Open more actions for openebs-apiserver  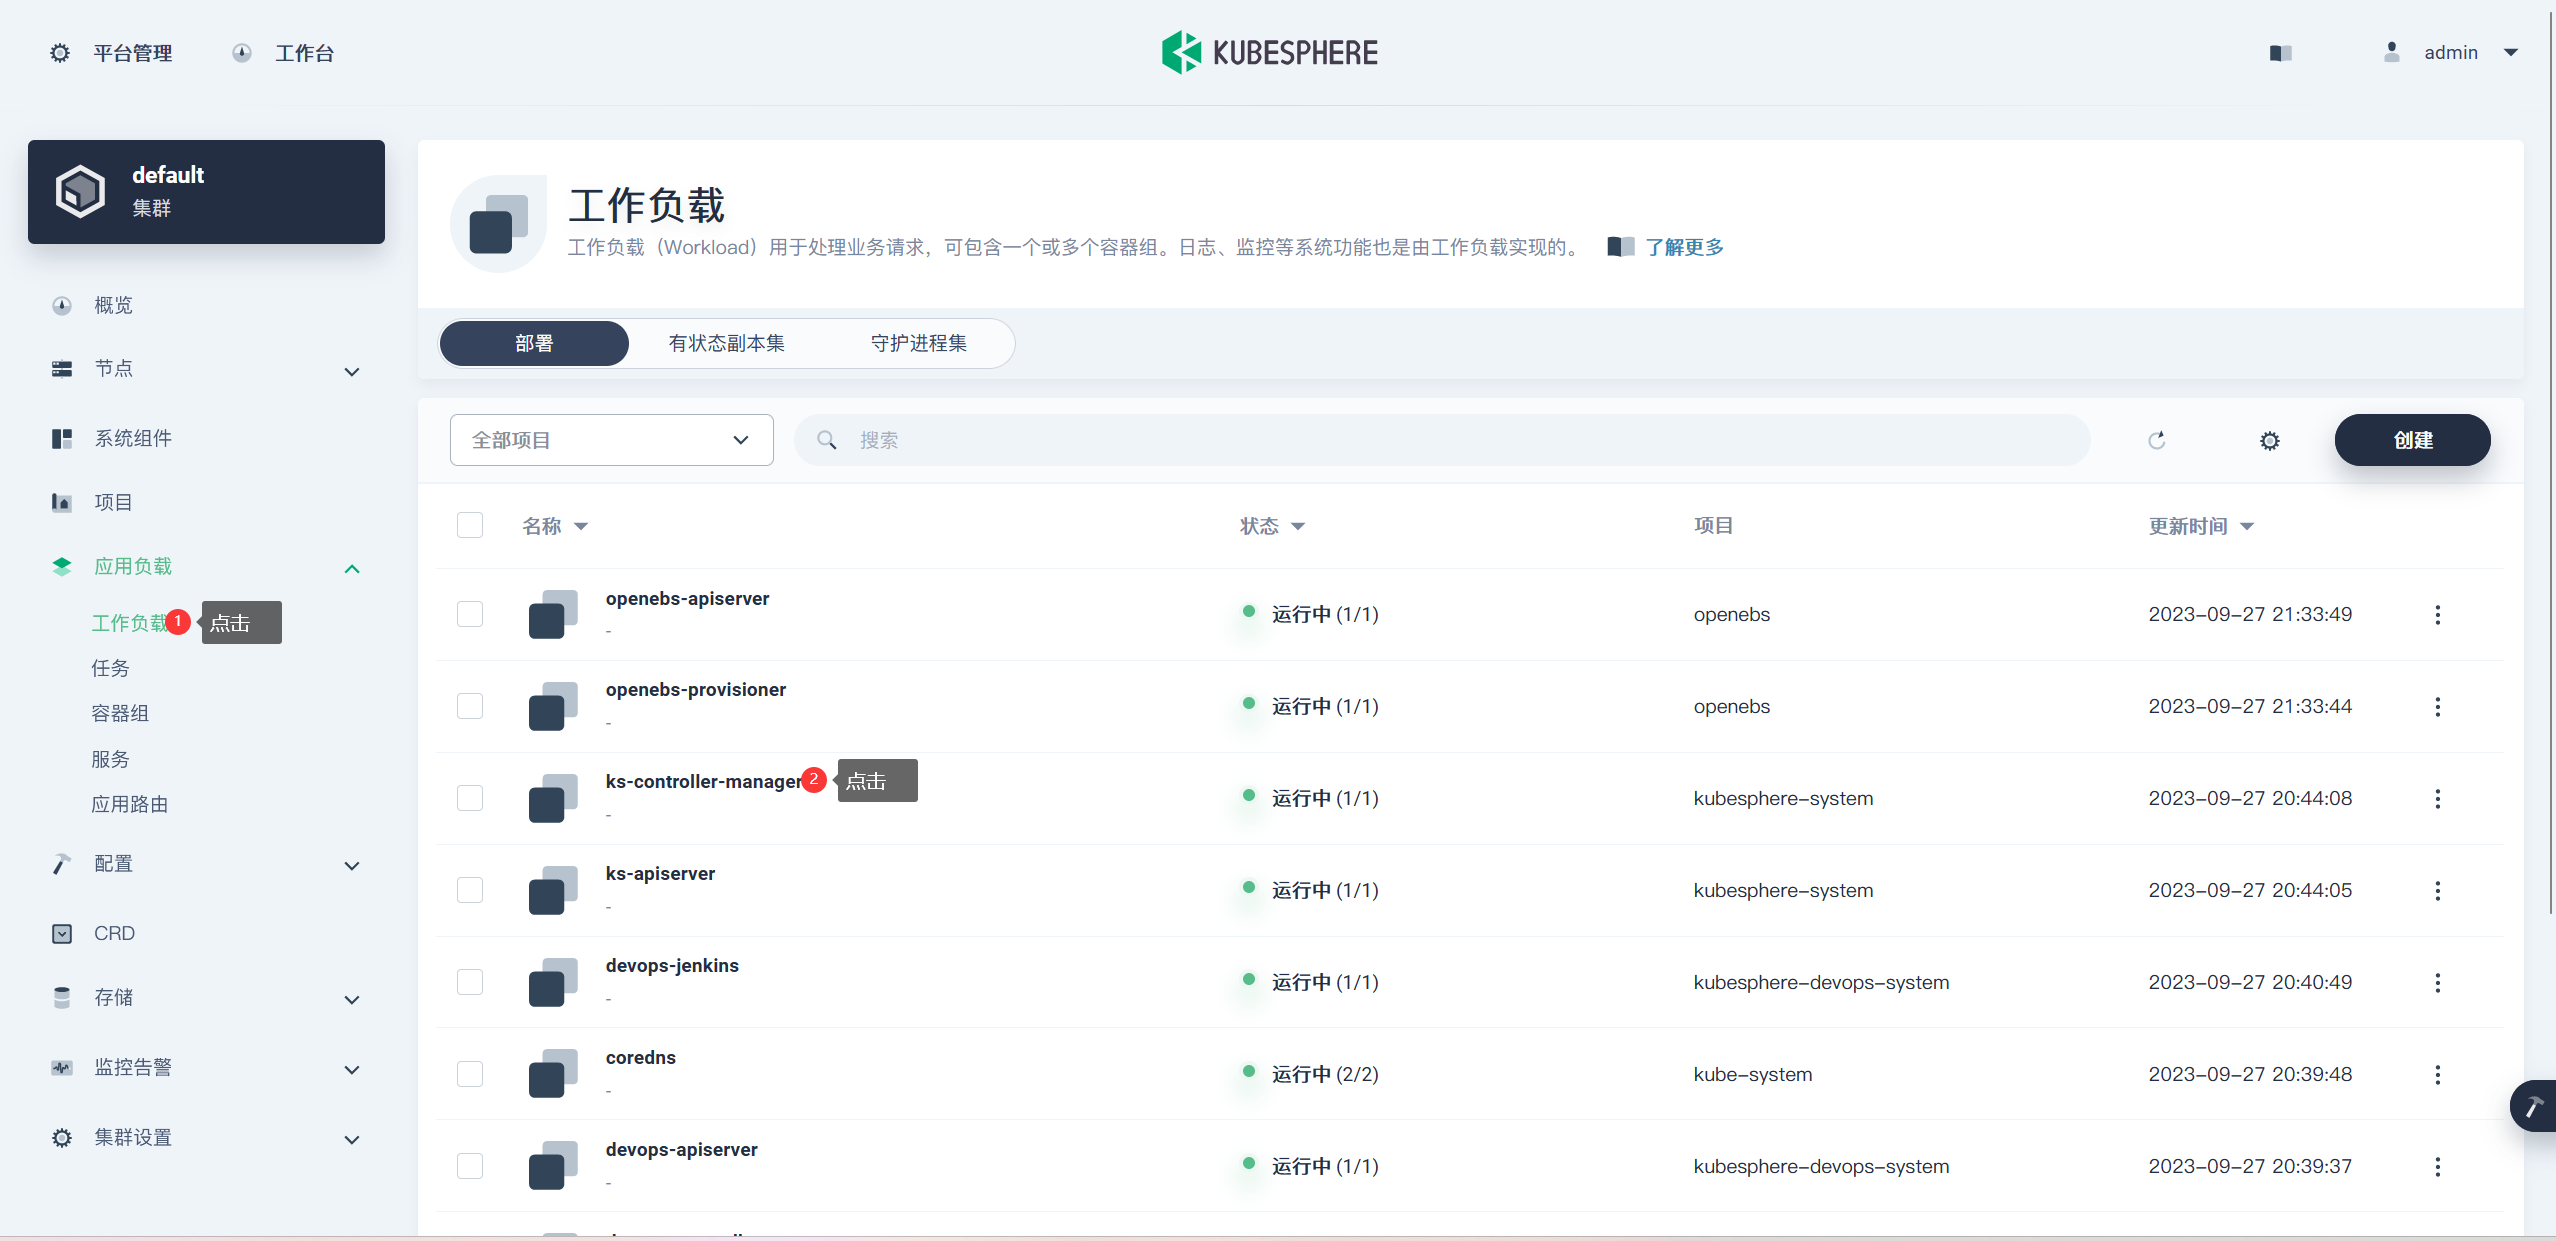pos(2437,614)
